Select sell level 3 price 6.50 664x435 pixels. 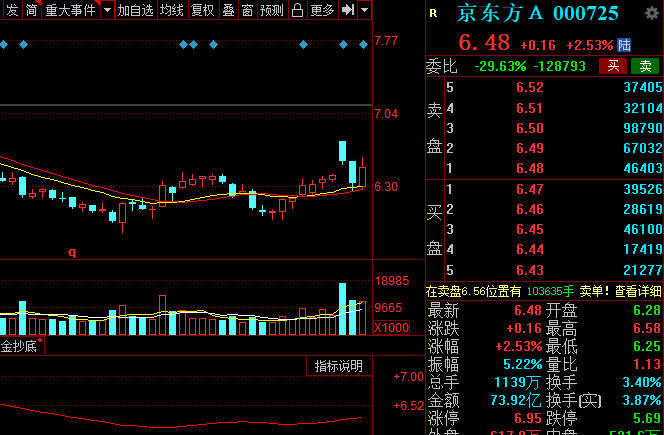coord(530,128)
